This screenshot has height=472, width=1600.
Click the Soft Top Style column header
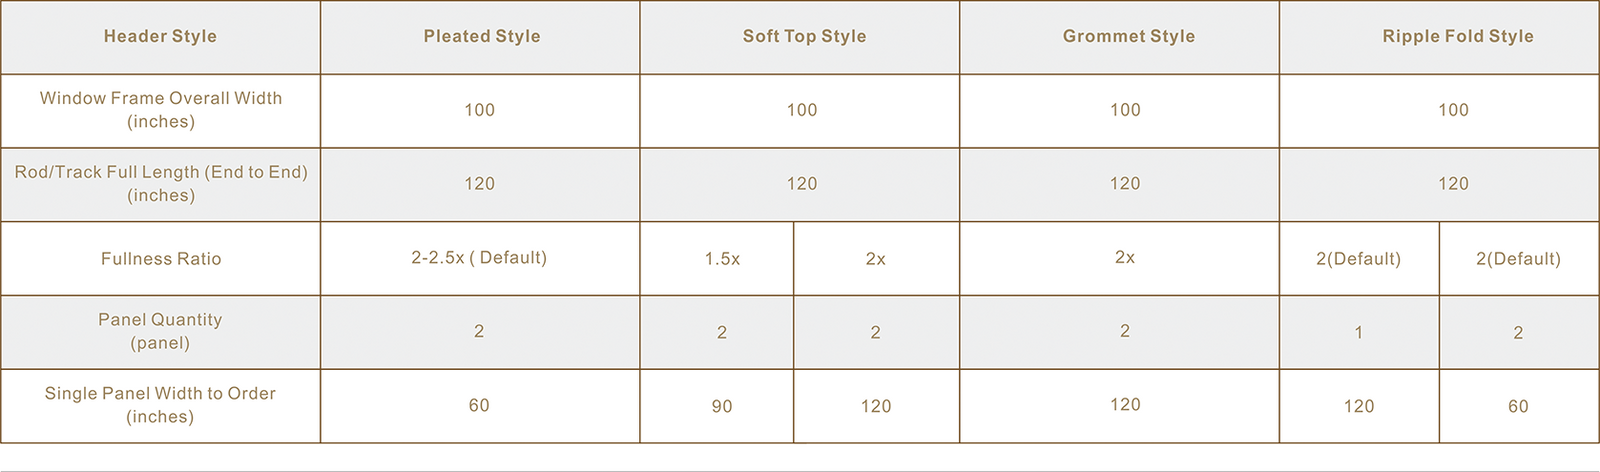pos(804,36)
